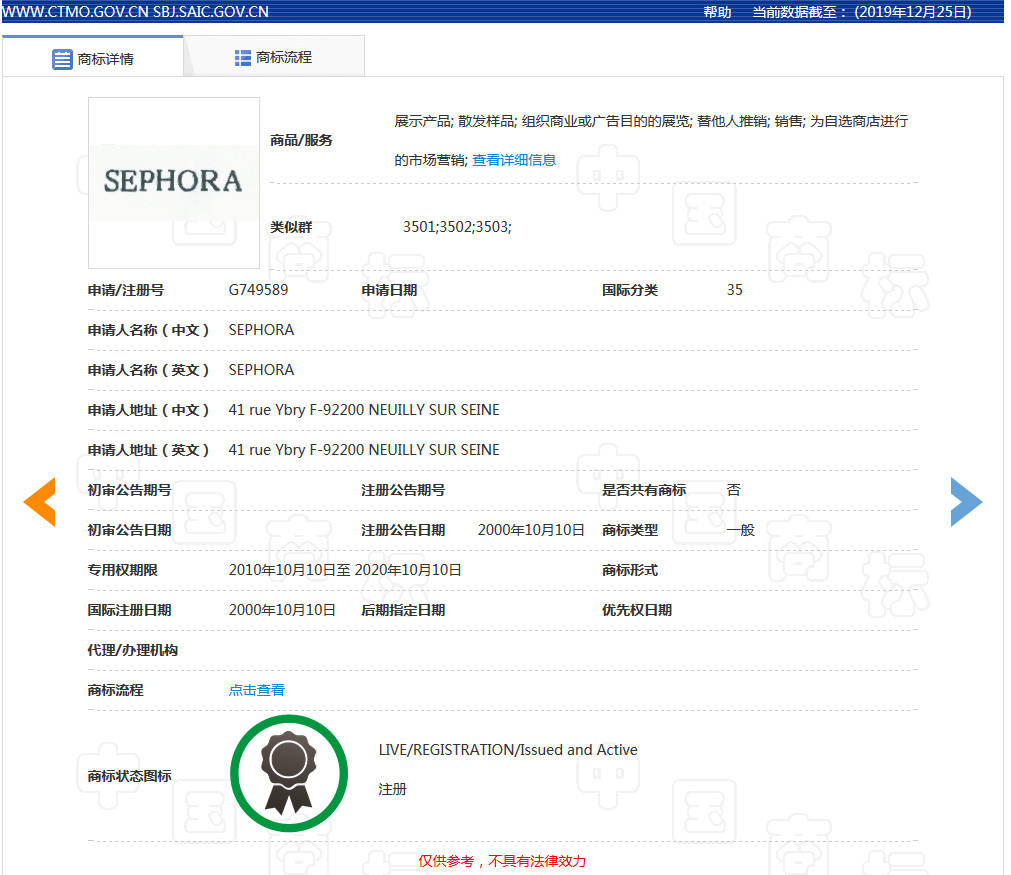1011x875 pixels.
Task: Click the 初审公告日期 field label
Action: (130, 529)
